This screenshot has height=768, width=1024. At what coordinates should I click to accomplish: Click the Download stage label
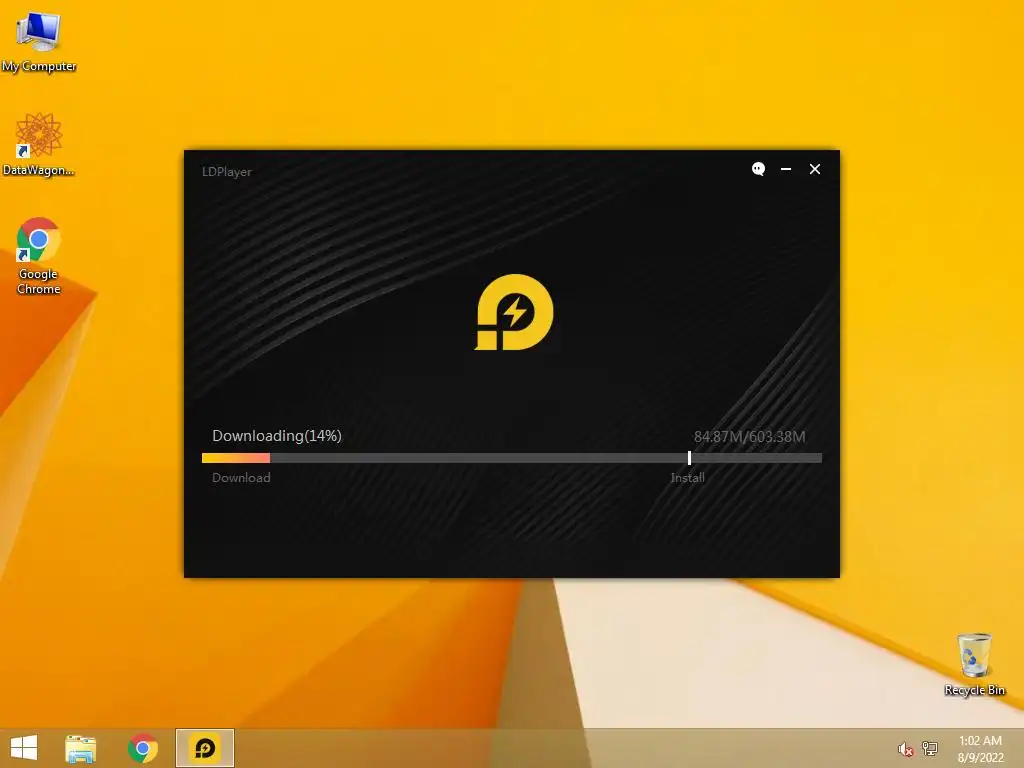241,477
